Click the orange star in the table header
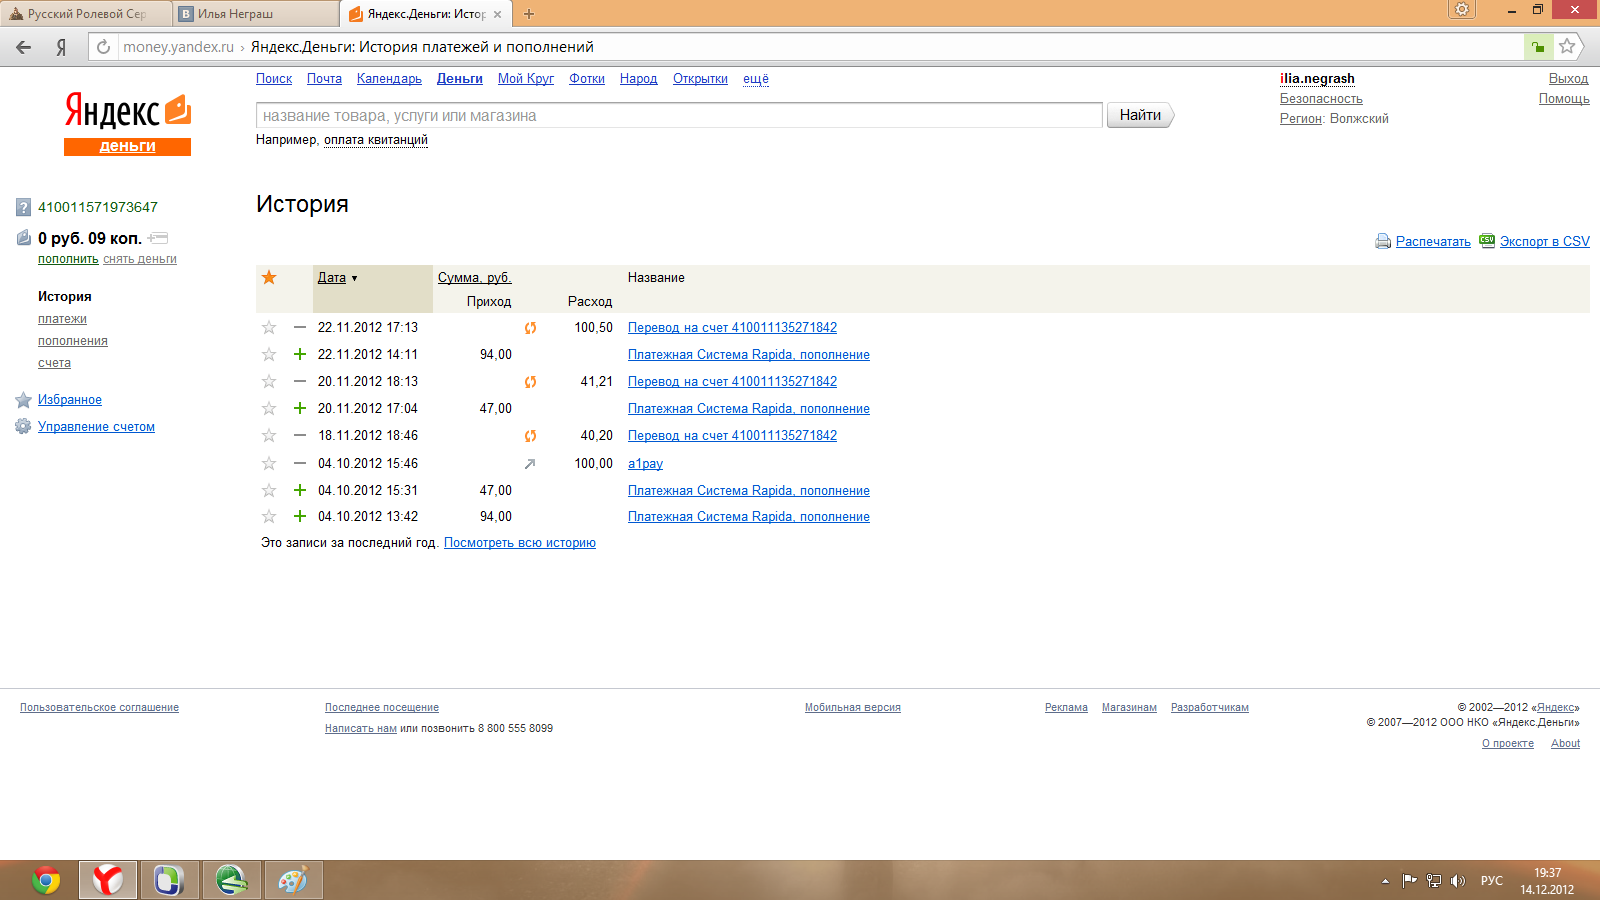 [269, 277]
